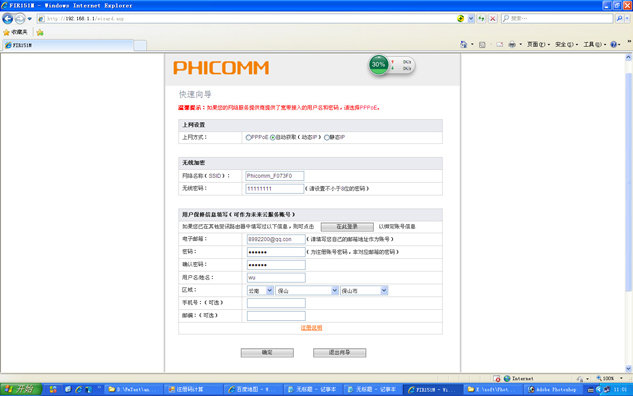Click the 邮编 postal code field
Viewport: 633px width, 396px height.
tap(276, 316)
